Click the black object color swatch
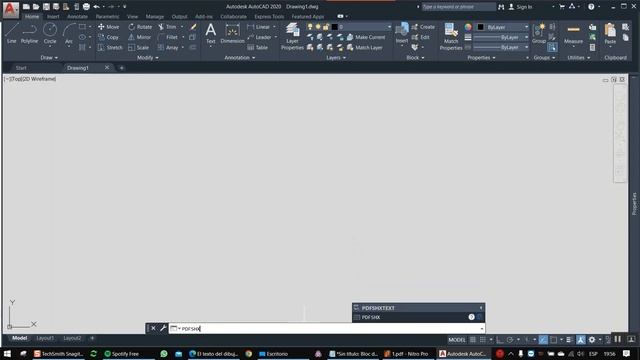Screen dimensions: 640x360 pyautogui.click(x=480, y=27)
